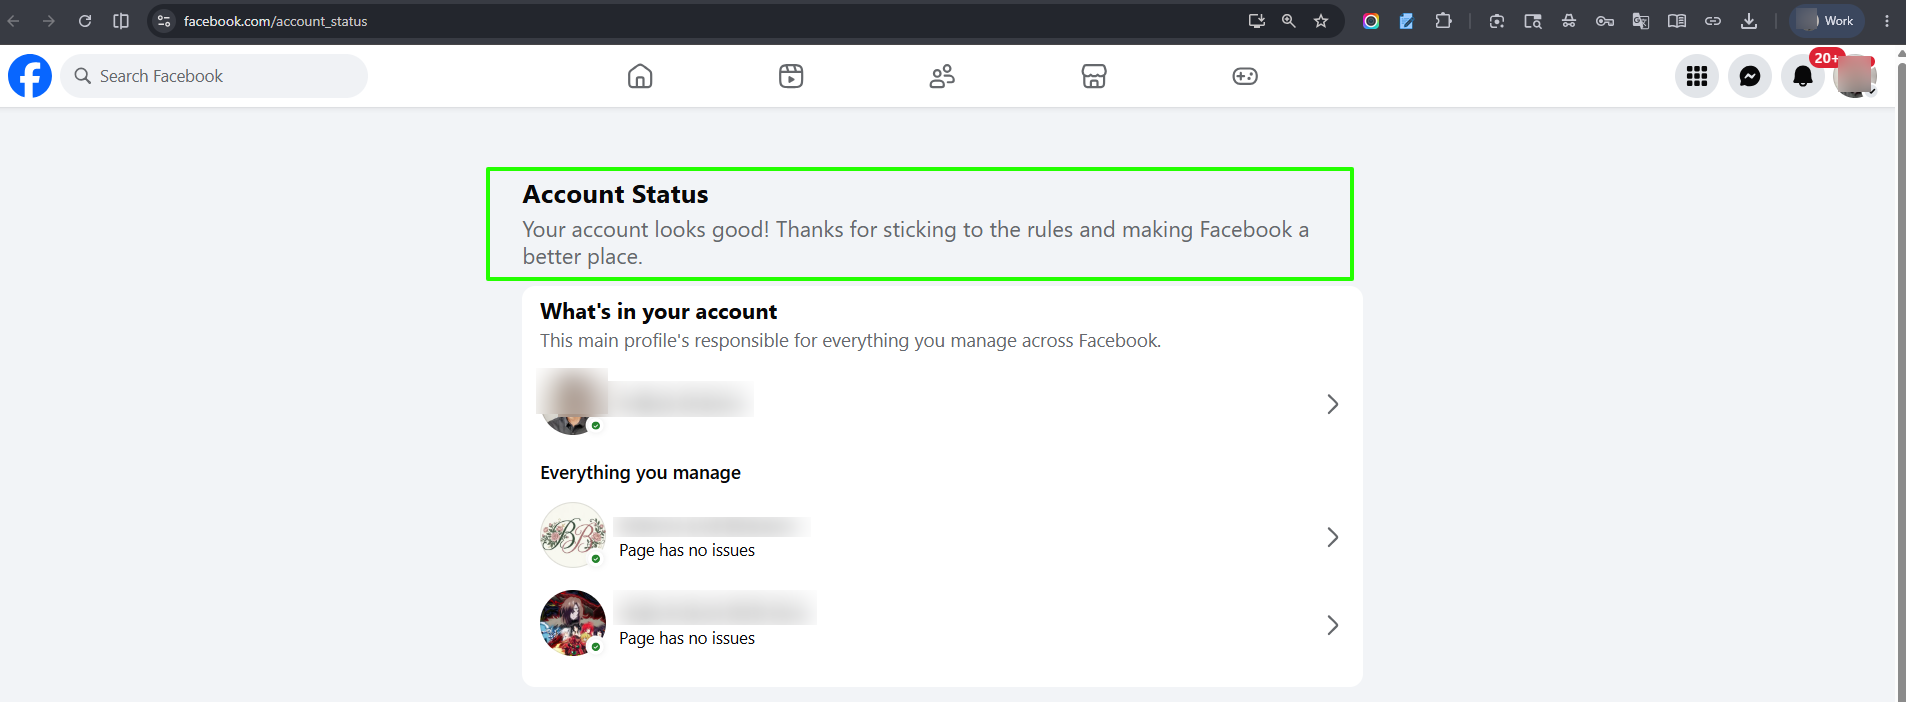Screen dimensions: 1906x702
Task: Click the Facebook logo
Action: click(x=30, y=76)
